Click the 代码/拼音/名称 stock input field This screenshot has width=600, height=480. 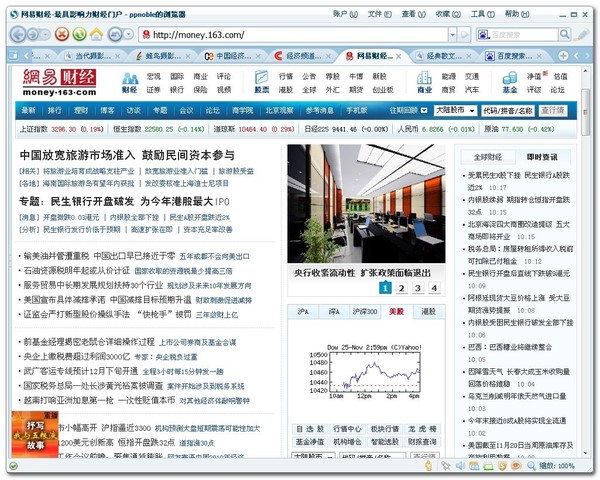[x=508, y=111]
